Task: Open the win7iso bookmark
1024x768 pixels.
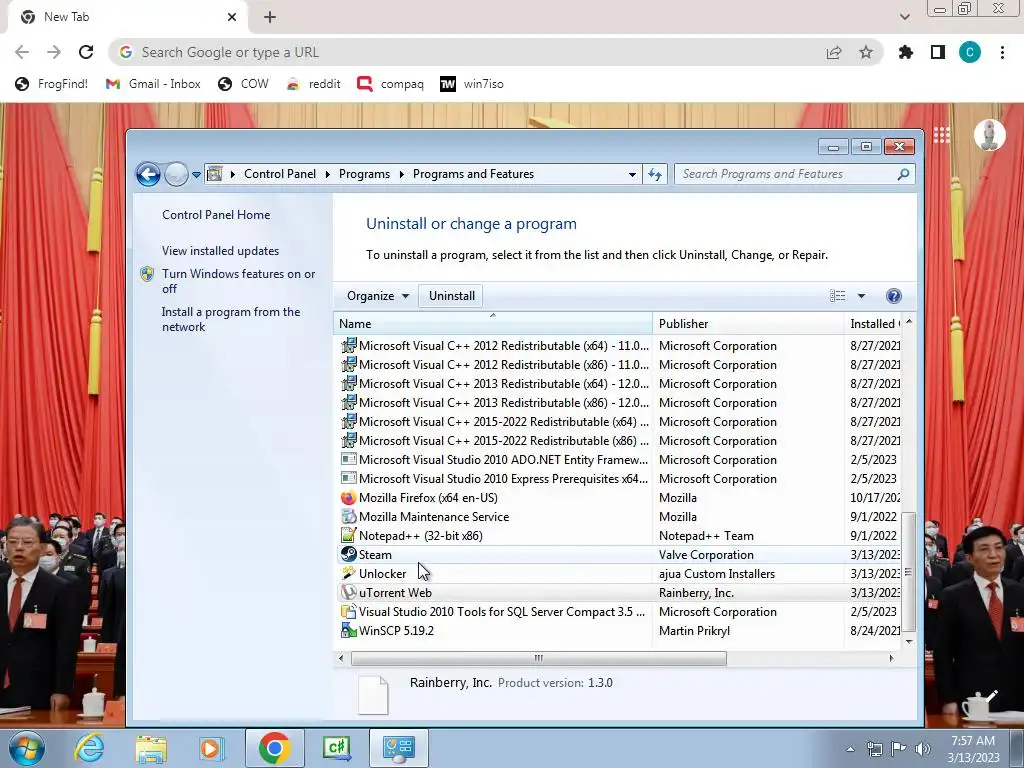Action: [472, 84]
